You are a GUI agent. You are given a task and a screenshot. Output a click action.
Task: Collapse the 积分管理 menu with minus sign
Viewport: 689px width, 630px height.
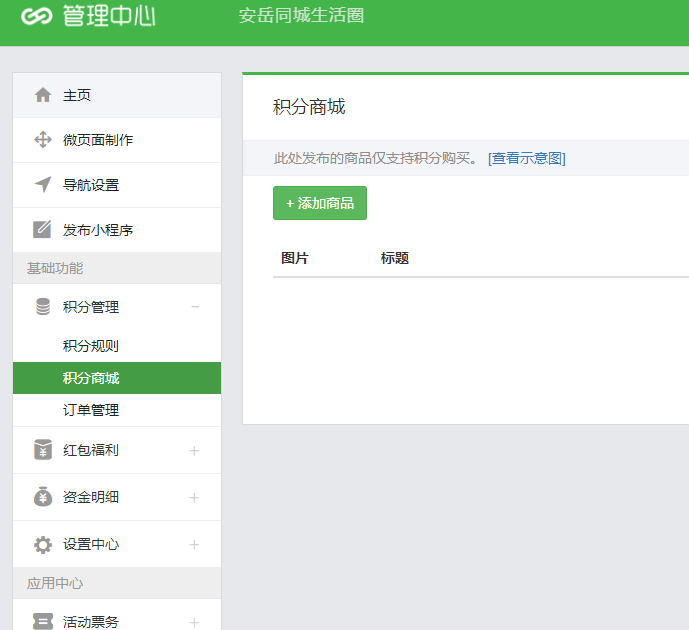click(195, 307)
